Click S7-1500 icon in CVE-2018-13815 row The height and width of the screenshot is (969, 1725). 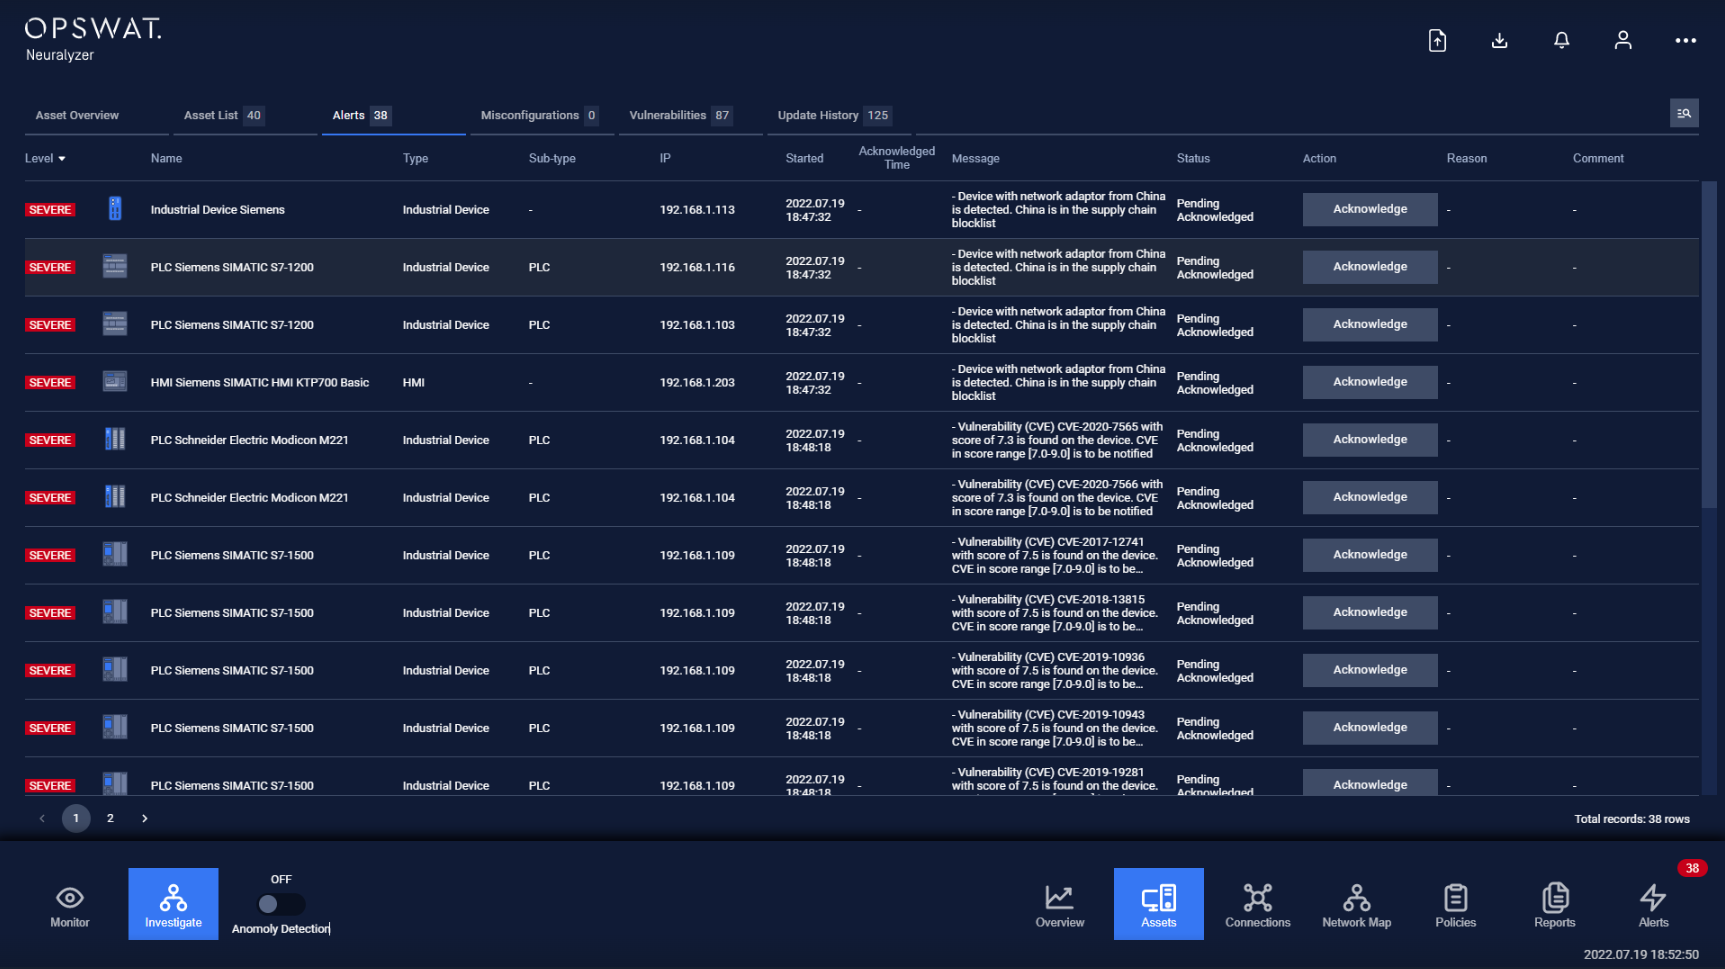115,612
